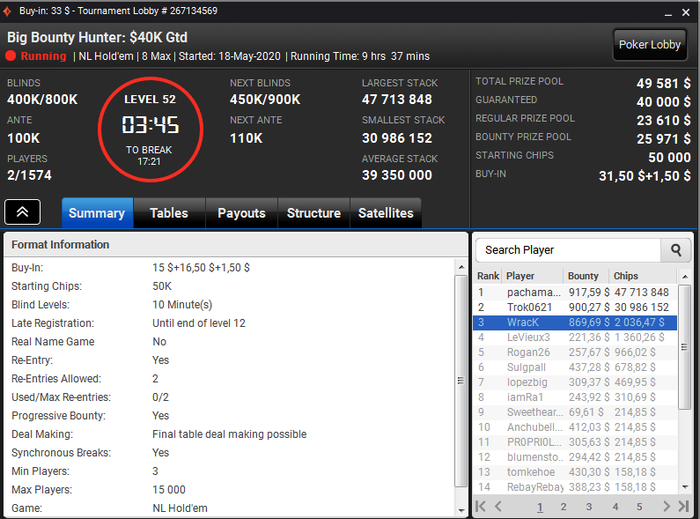The image size is (700, 519).
Task: Go to previous page of player list
Action: 498,506
